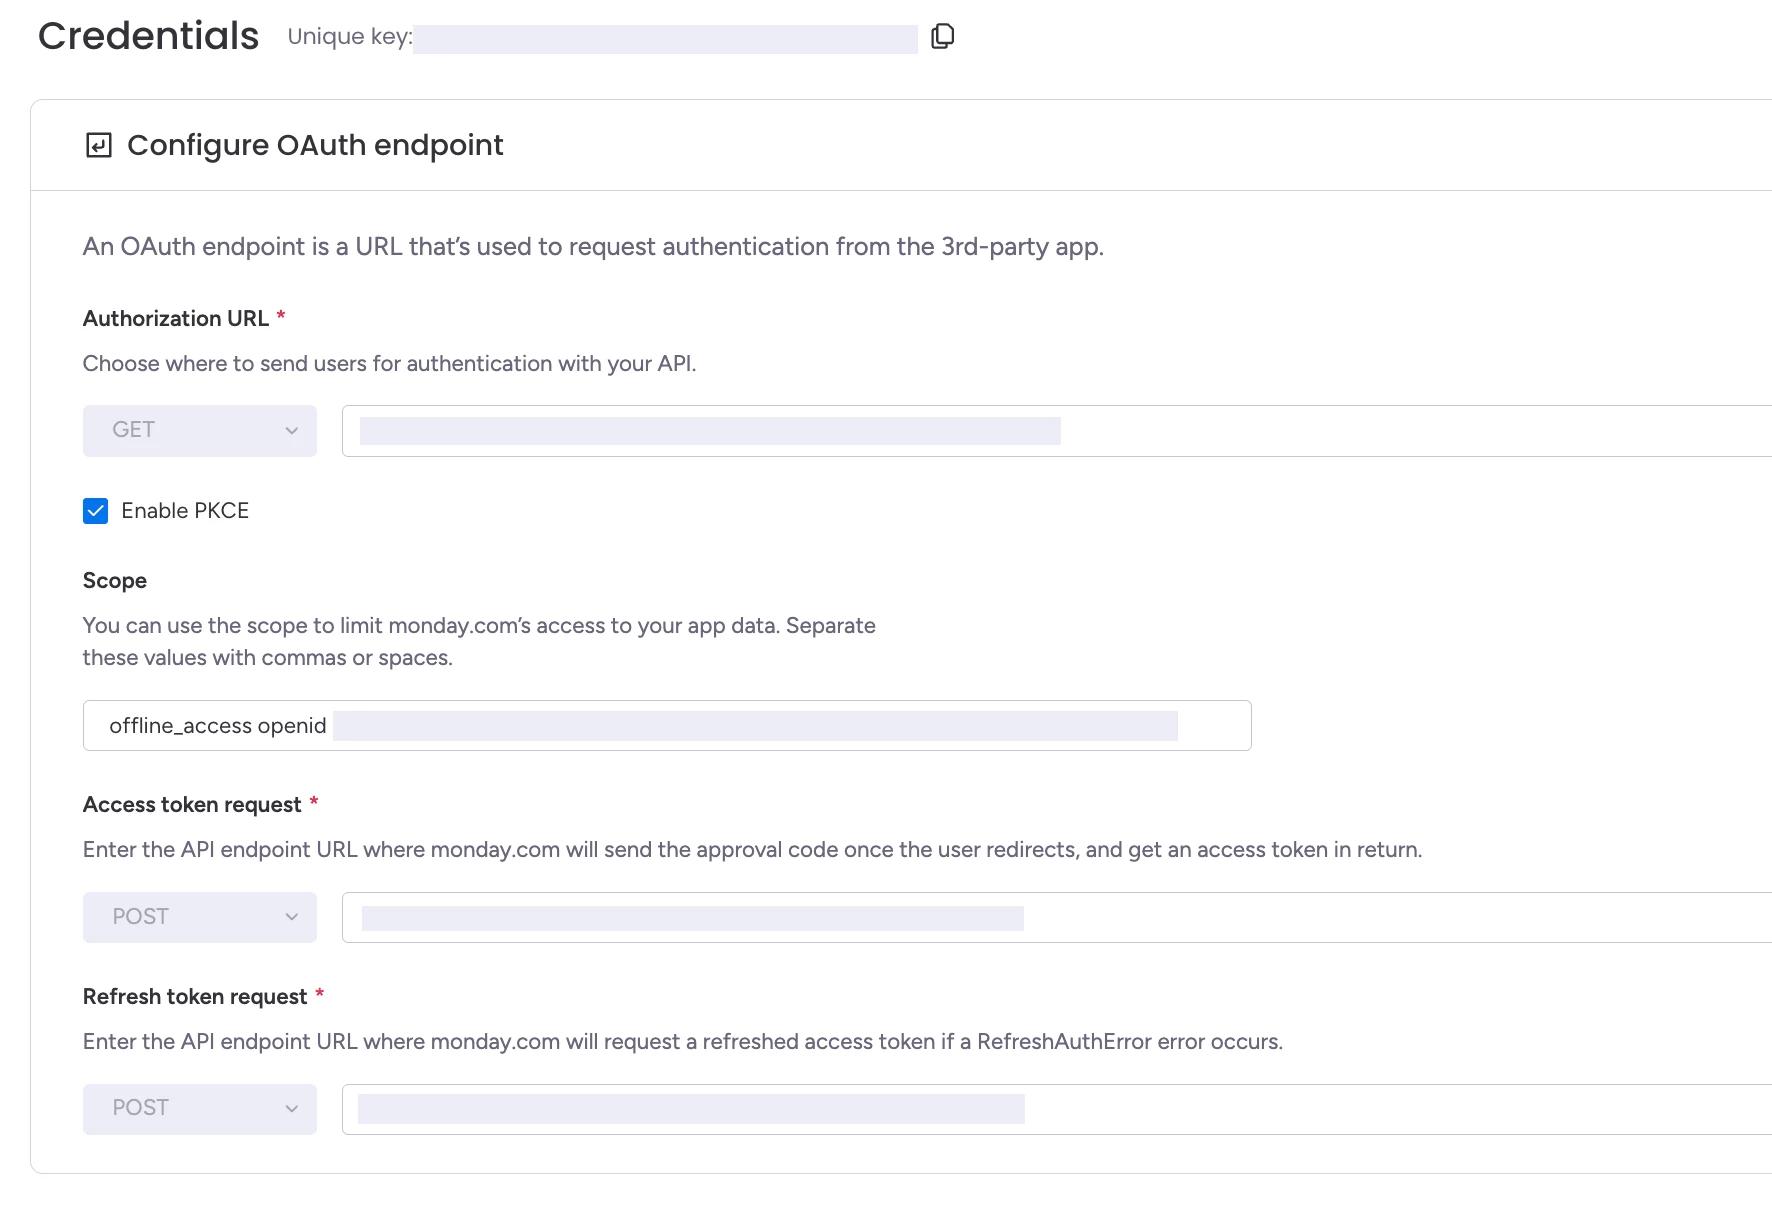Click the Scope section label
This screenshot has height=1206, width=1772.
115,581
